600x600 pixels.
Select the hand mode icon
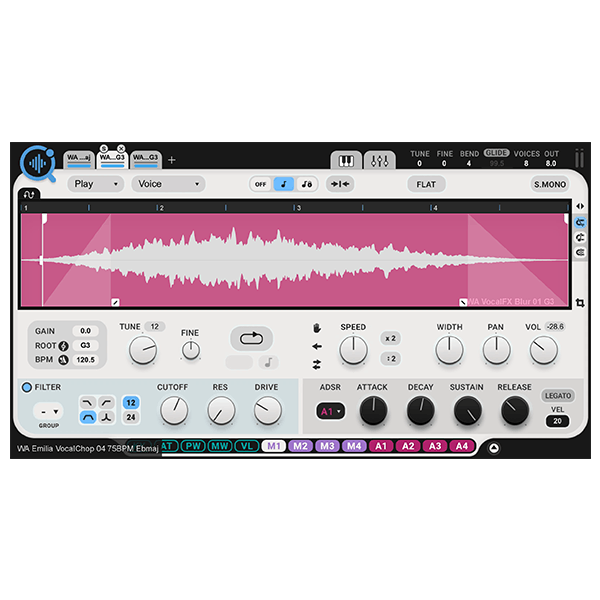[x=317, y=327]
